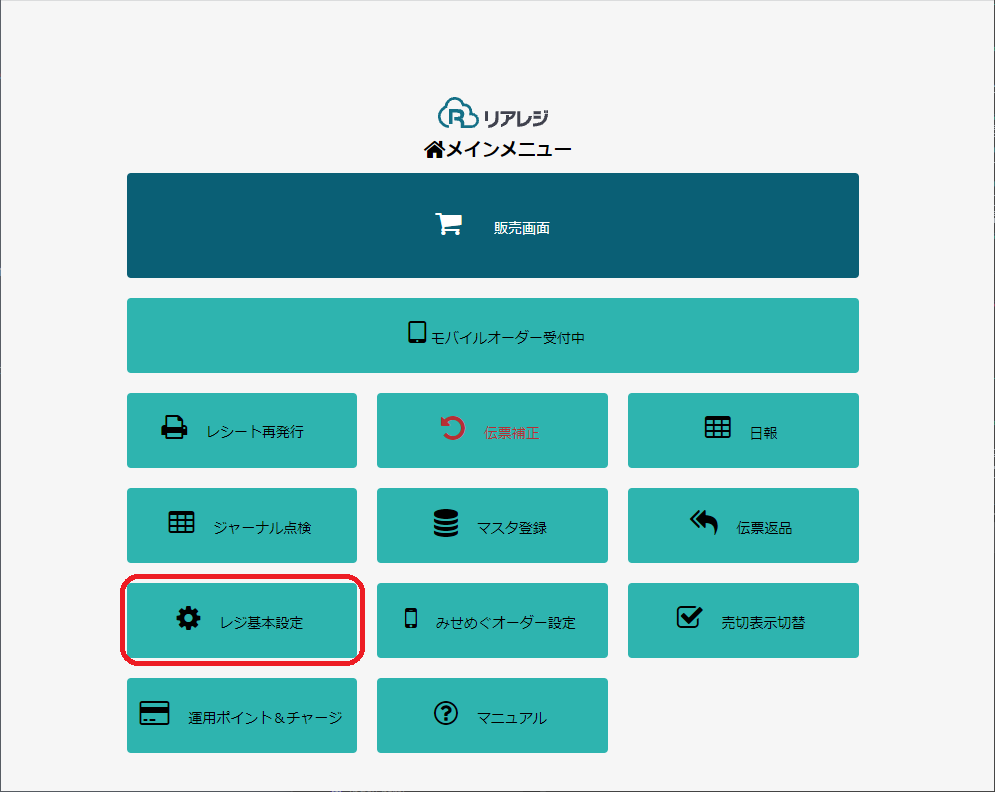Click the table icon beside ジャーナル点検
995x792 pixels.
181,522
